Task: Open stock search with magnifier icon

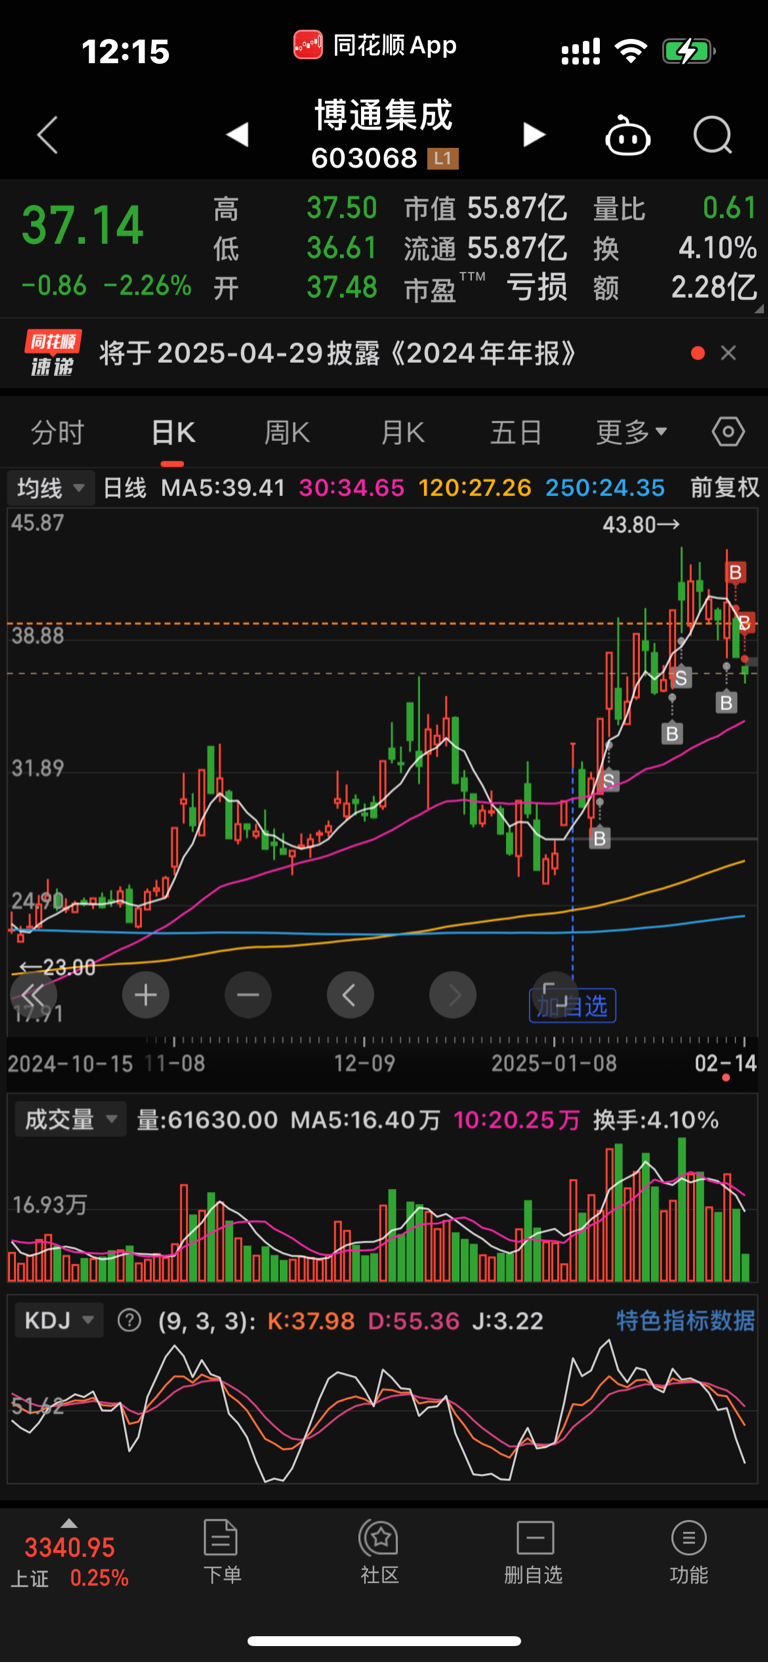Action: [x=713, y=135]
